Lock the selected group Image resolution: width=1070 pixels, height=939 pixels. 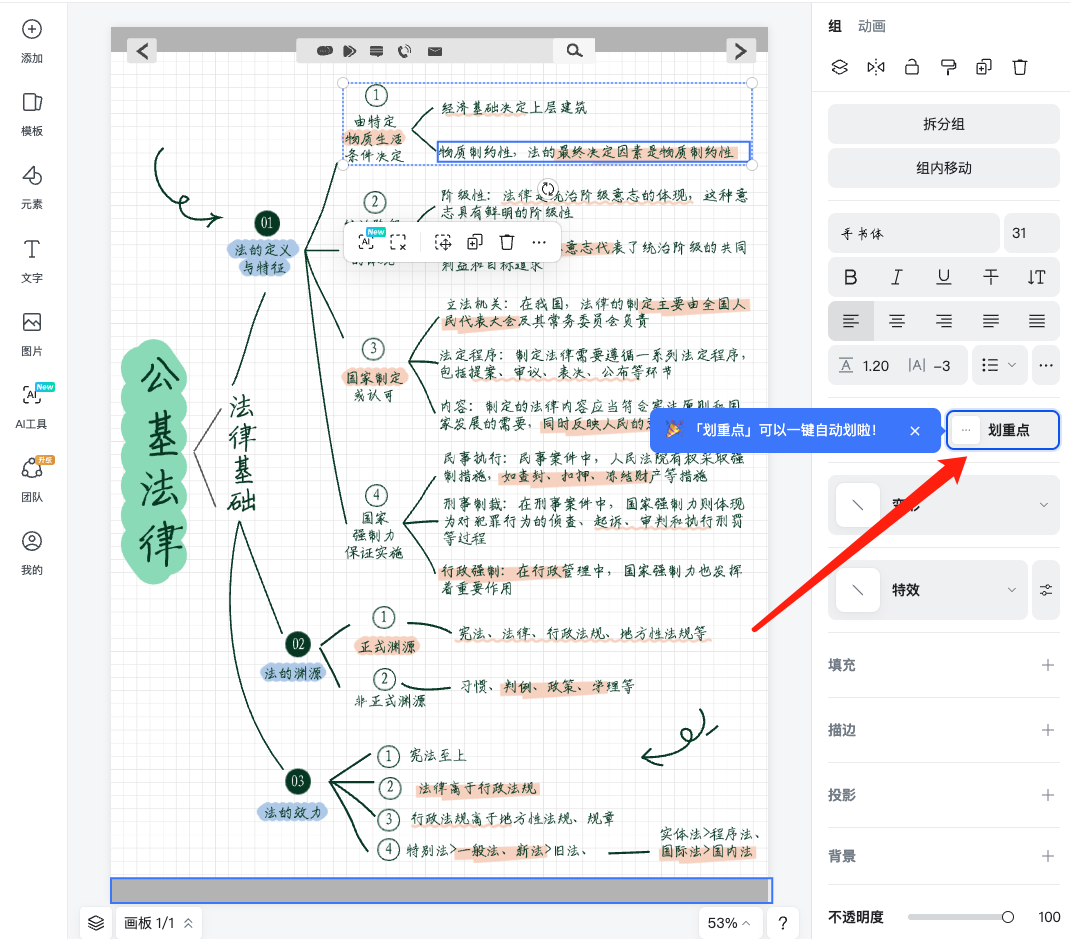click(x=911, y=67)
